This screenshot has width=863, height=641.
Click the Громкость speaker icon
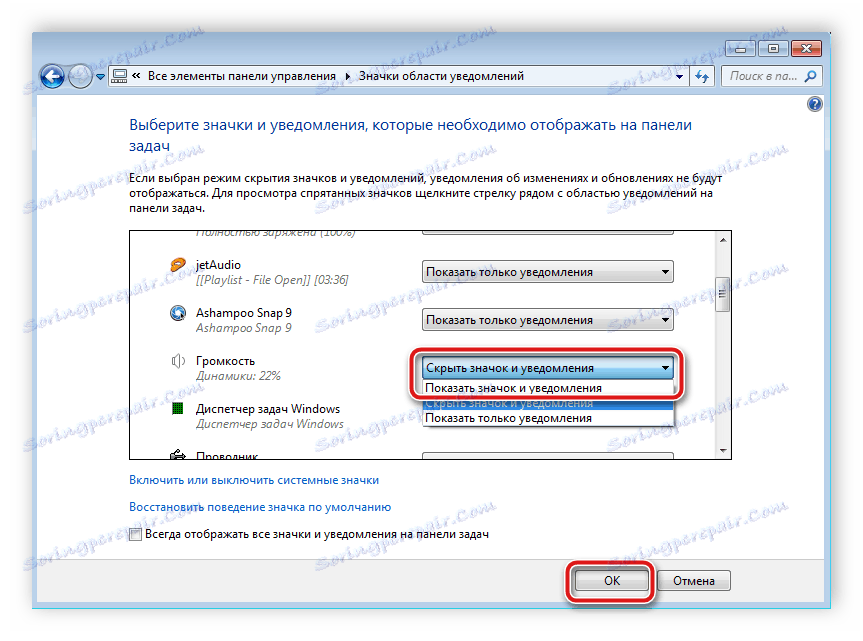click(x=178, y=361)
